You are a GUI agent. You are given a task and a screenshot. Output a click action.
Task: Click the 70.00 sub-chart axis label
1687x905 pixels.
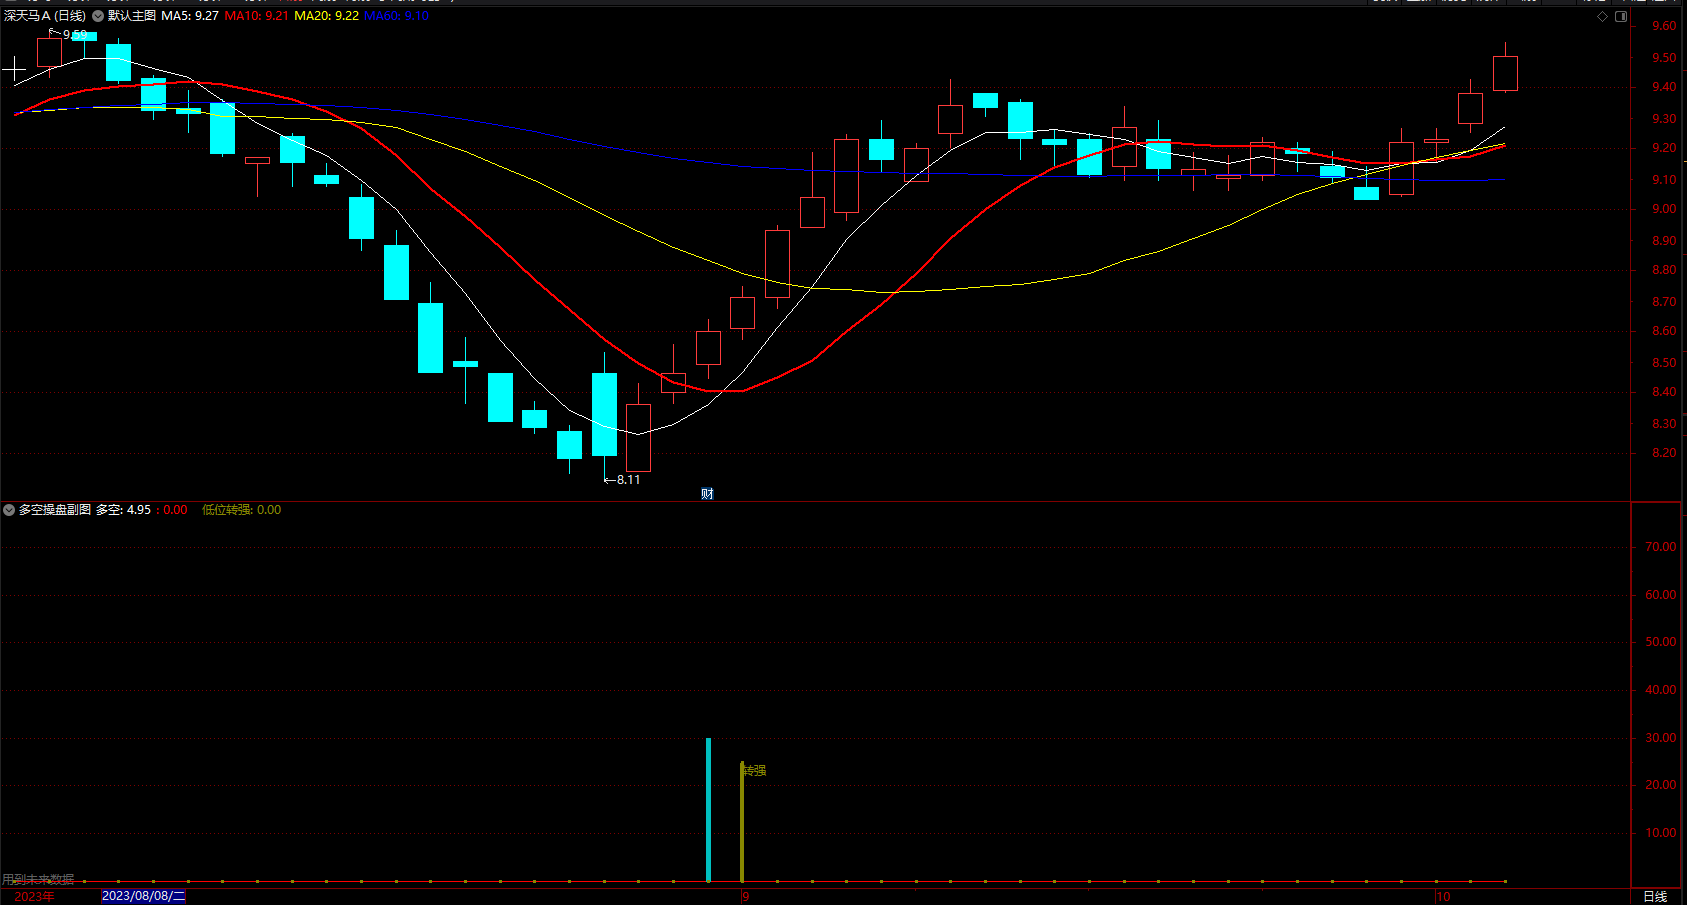[x=1660, y=547]
